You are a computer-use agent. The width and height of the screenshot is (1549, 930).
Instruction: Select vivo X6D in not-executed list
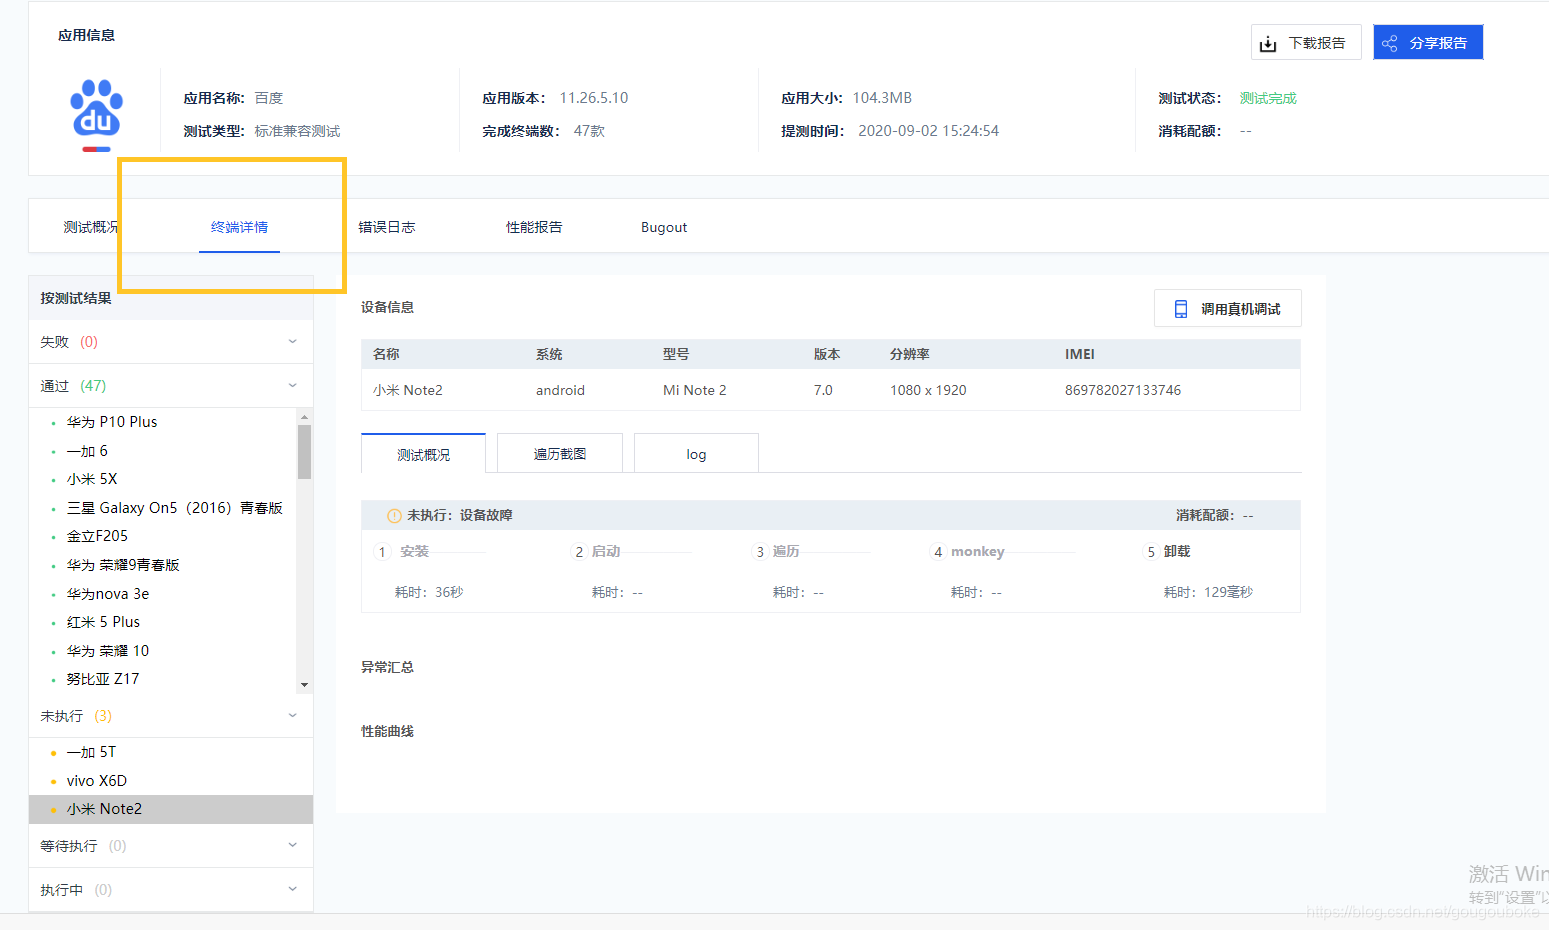click(x=97, y=781)
